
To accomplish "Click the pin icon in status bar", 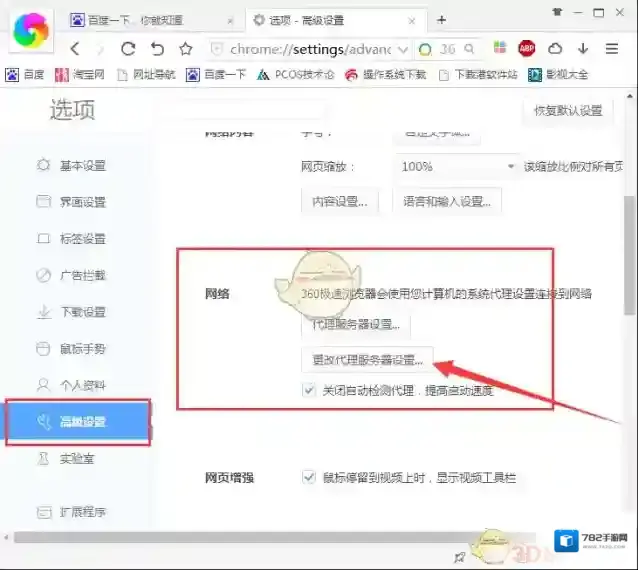I will pos(460,557).
